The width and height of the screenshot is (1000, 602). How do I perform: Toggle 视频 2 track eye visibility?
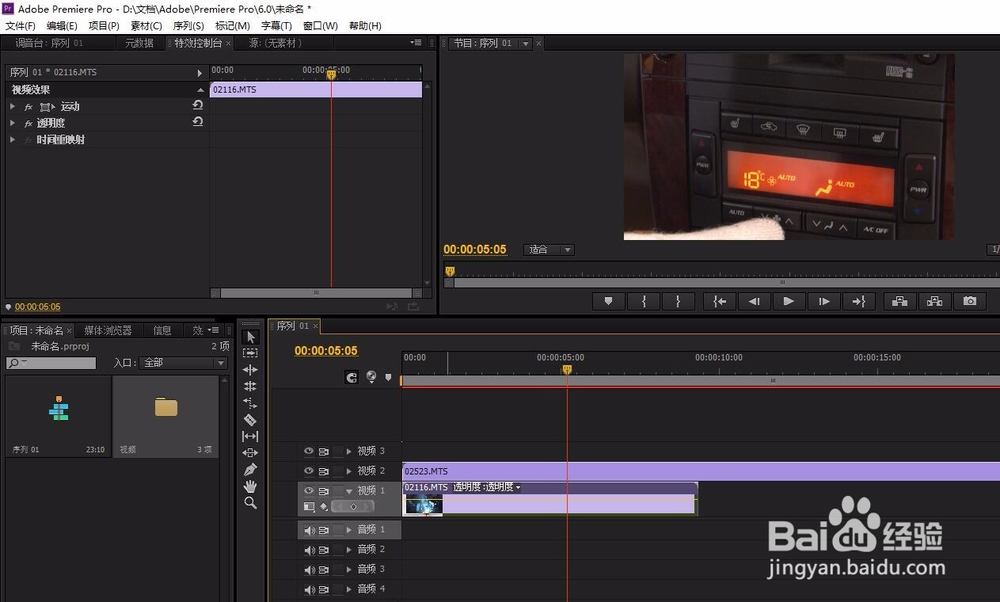[309, 471]
